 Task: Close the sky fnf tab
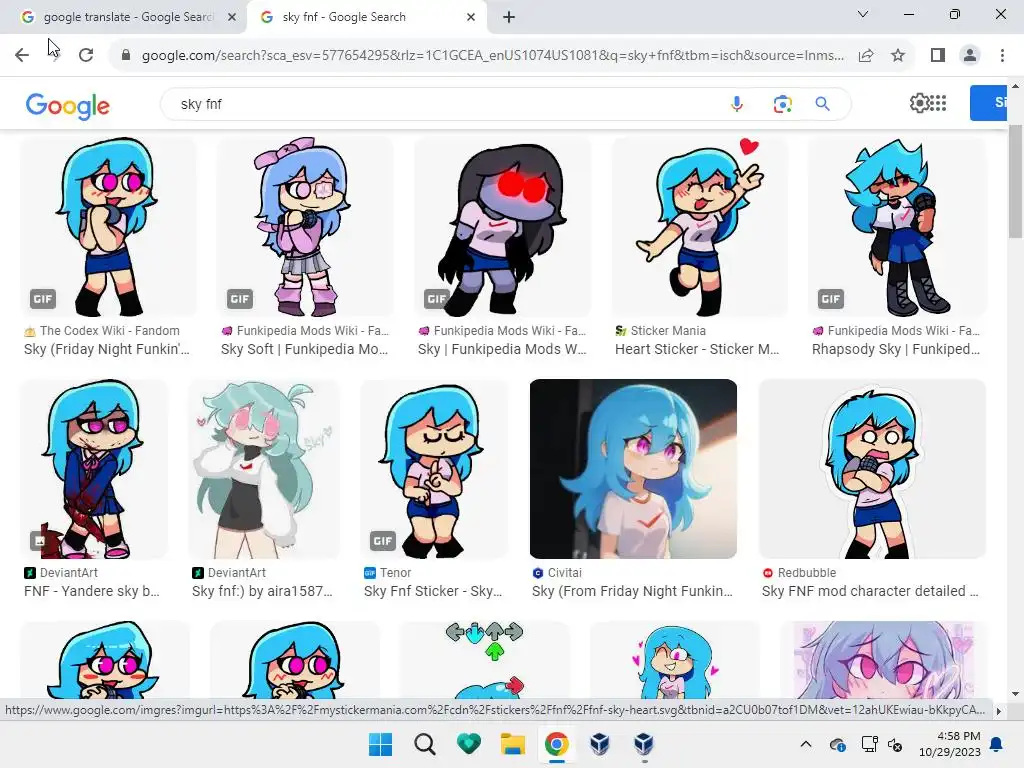(x=471, y=17)
